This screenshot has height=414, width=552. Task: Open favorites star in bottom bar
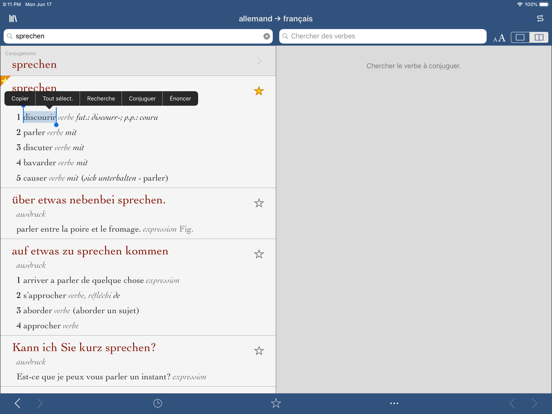(276, 403)
